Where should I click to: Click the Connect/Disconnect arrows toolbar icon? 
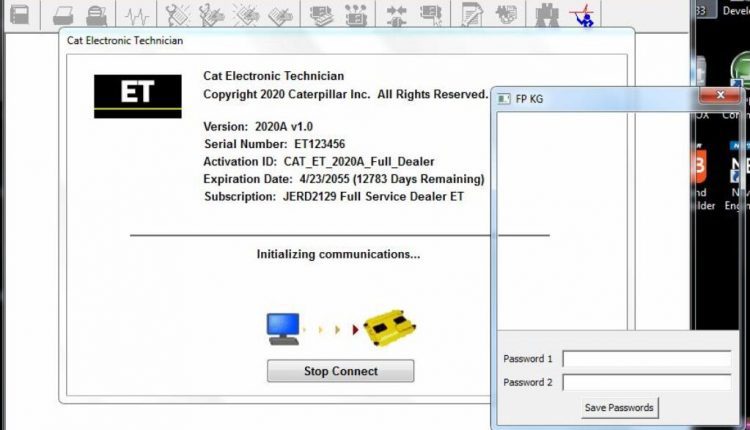tap(397, 15)
